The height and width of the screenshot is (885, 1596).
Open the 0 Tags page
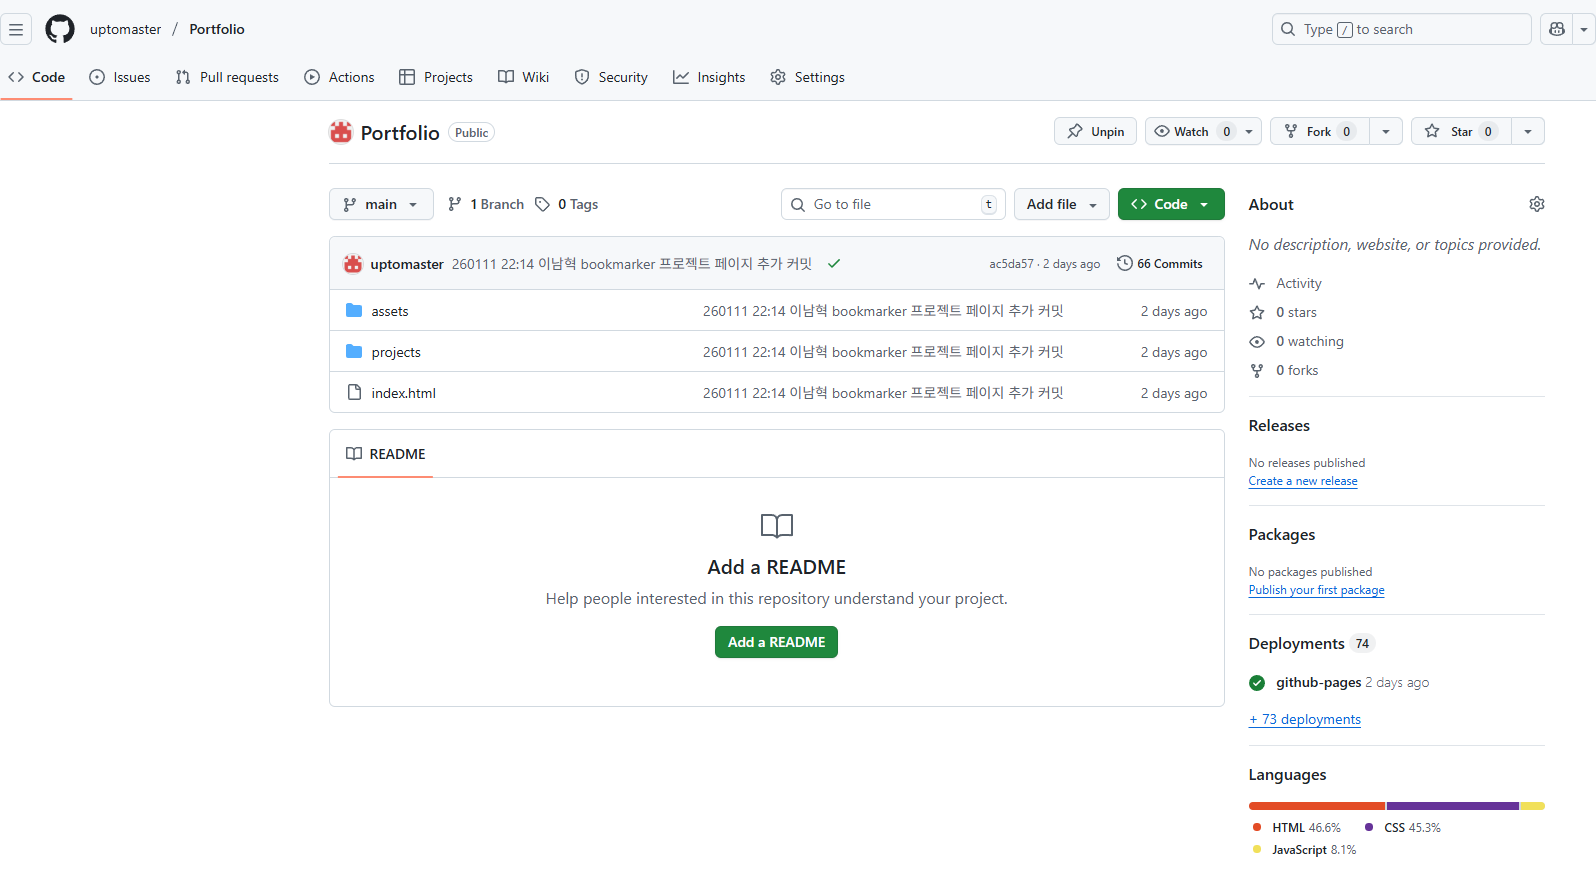click(x=567, y=204)
